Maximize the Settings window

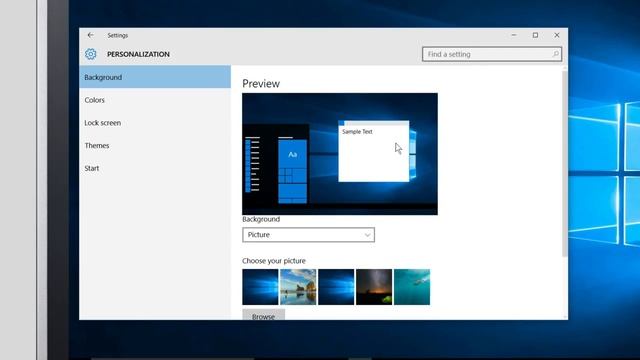tap(535, 35)
